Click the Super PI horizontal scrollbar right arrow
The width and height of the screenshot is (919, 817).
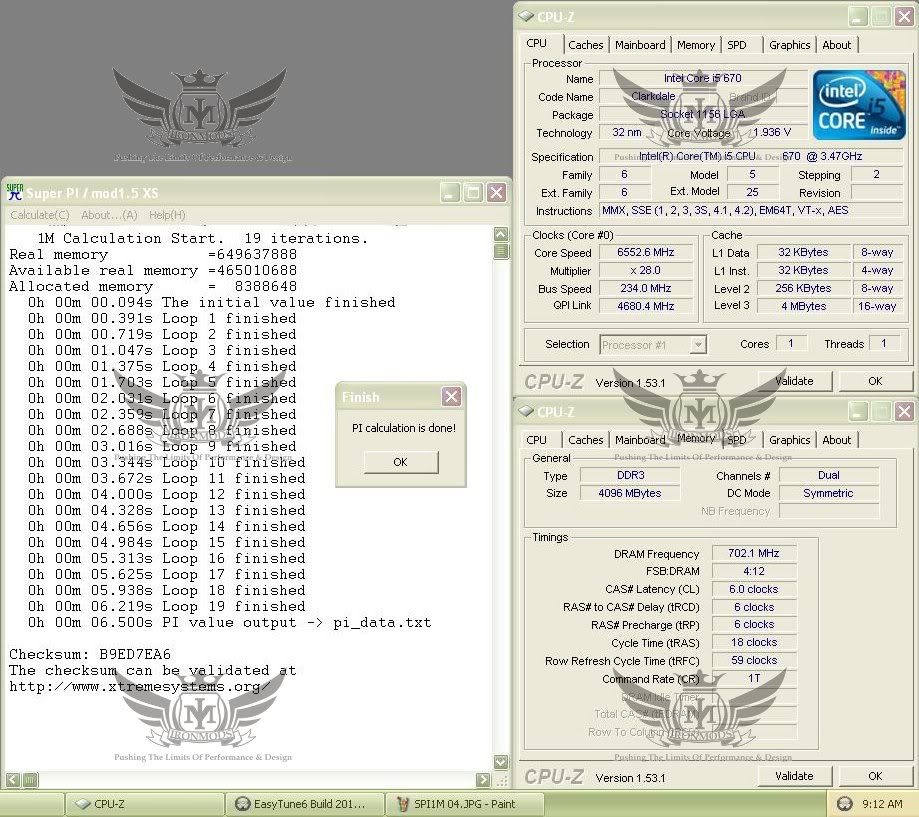tap(483, 779)
